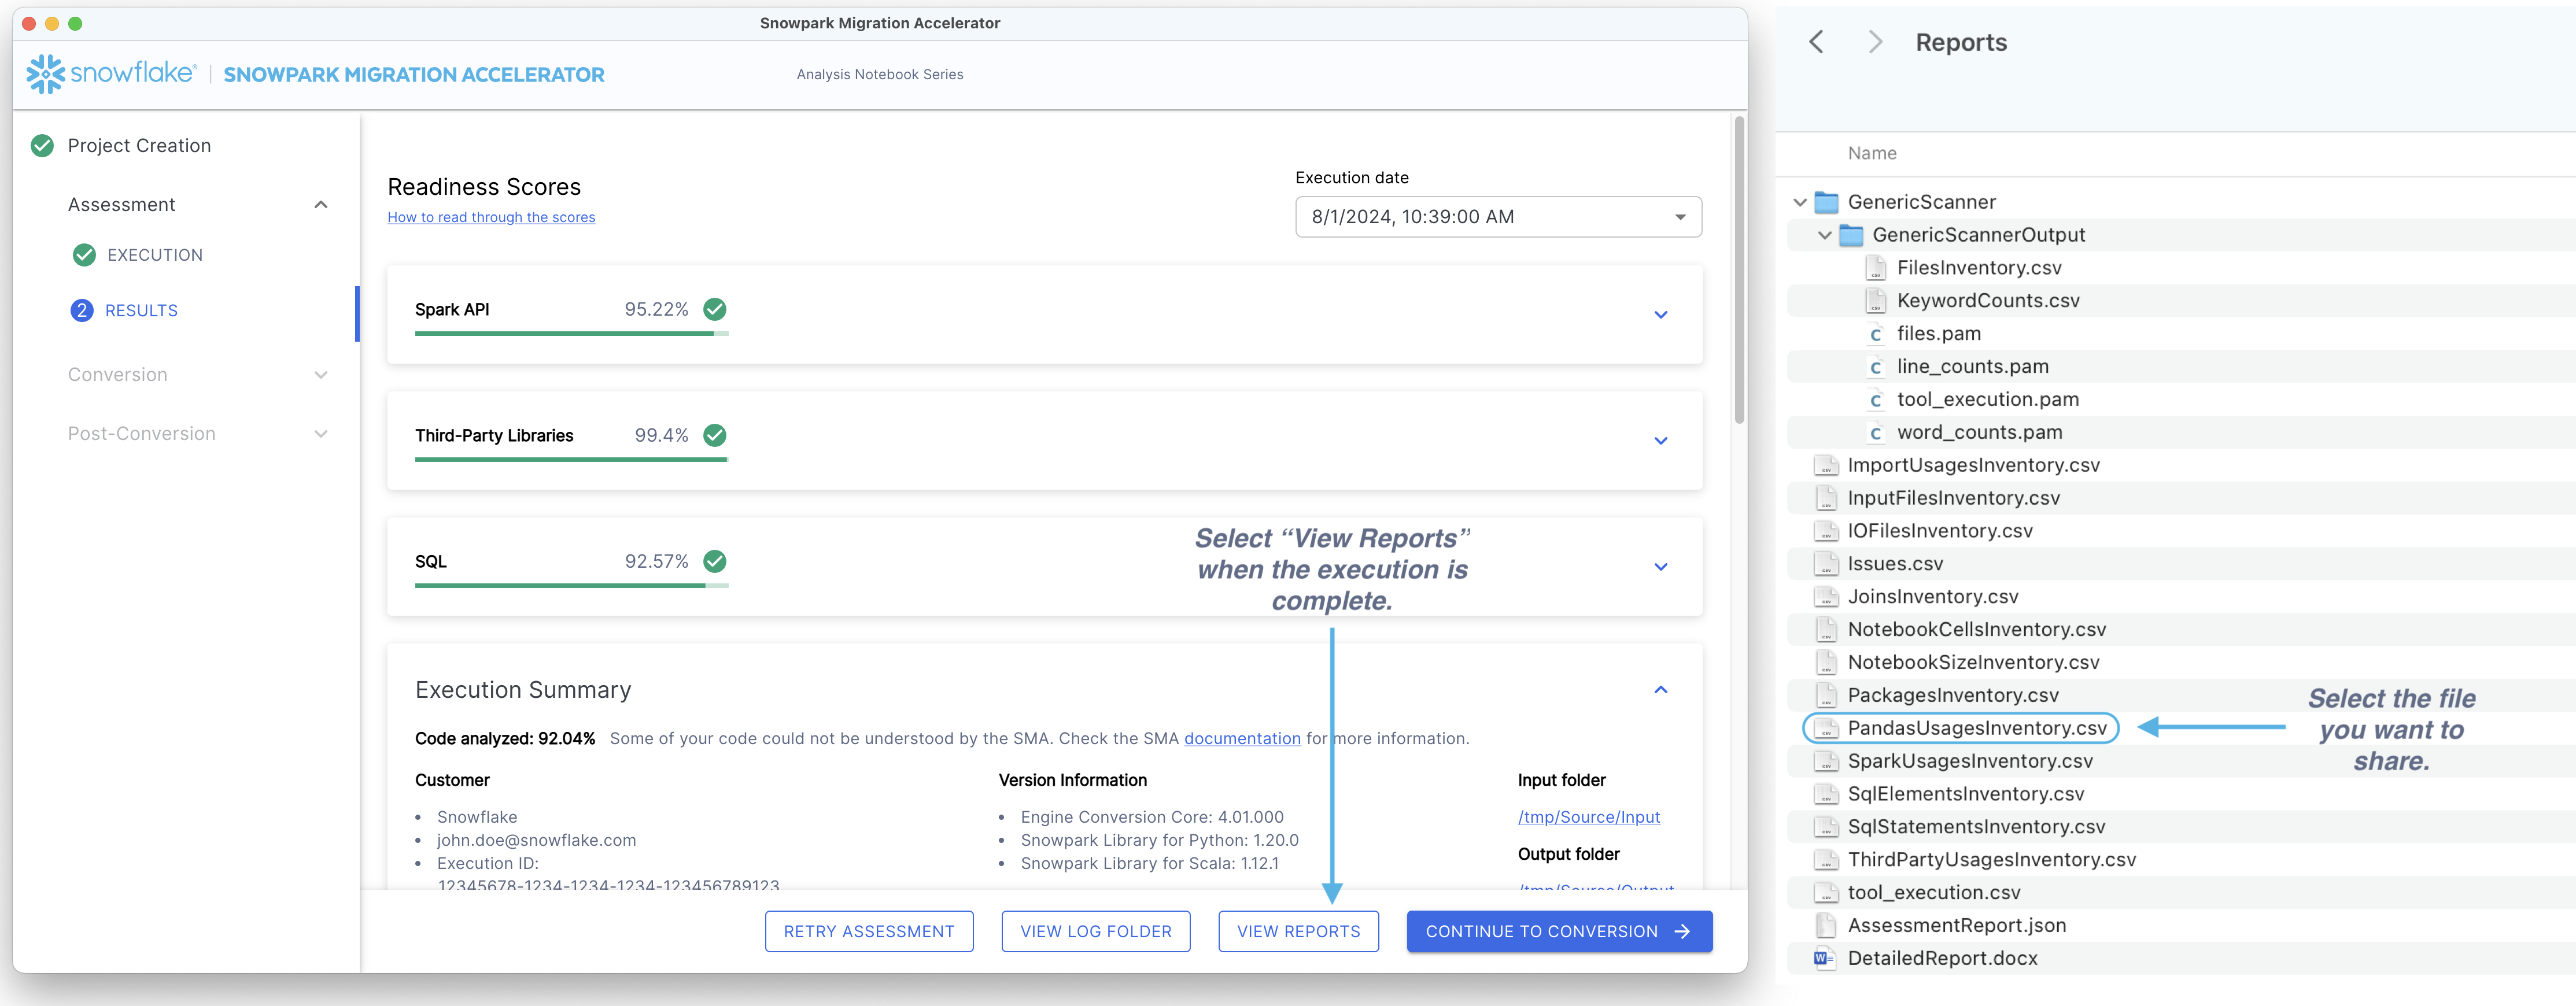Collapse the Assessment section in the sidebar
This screenshot has height=1006, width=2576.
pos(321,204)
